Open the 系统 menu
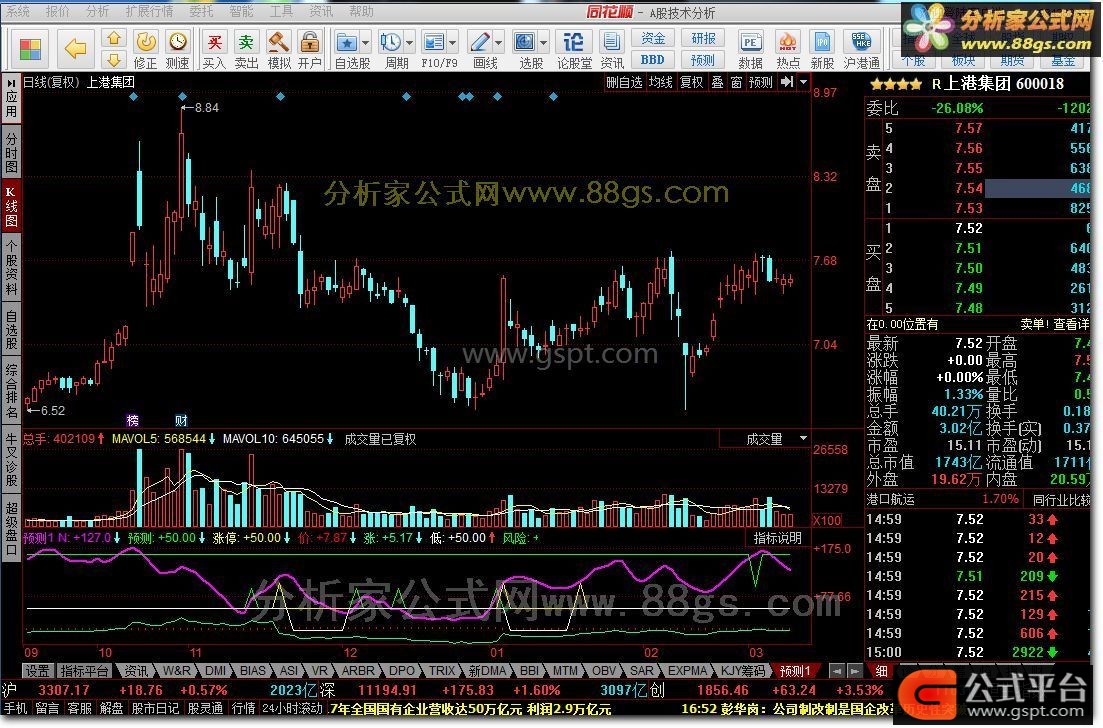 (18, 11)
